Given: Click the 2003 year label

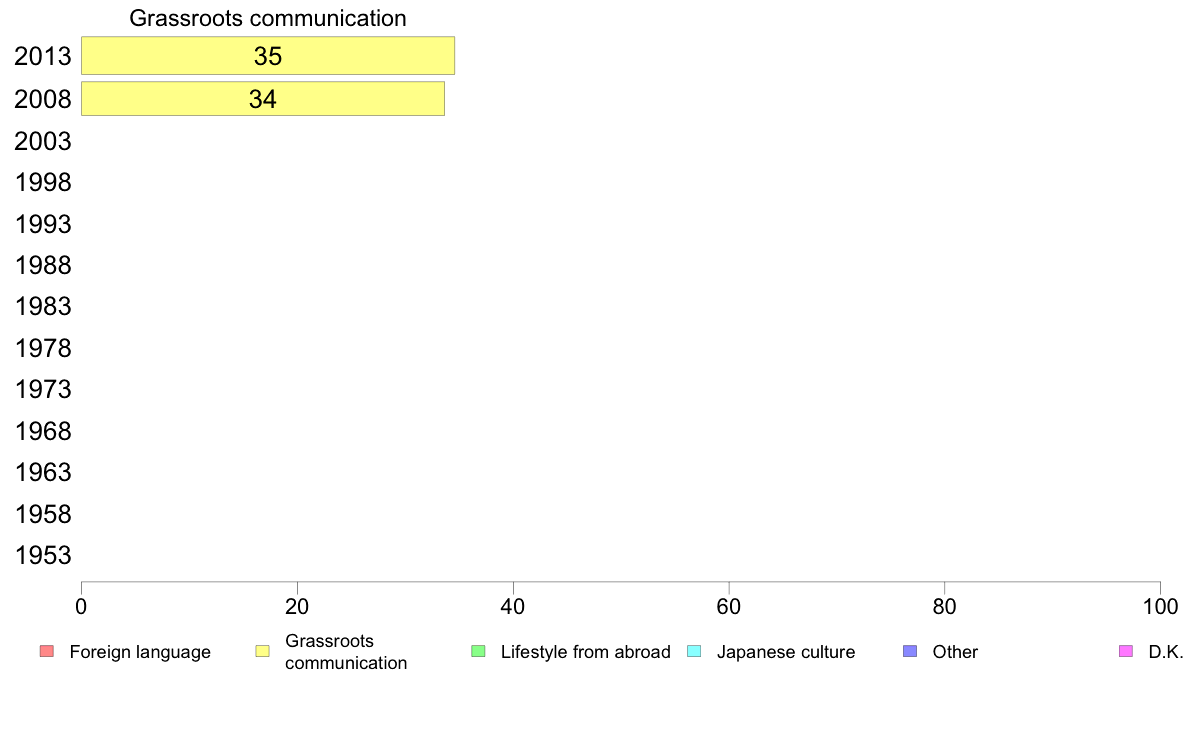Looking at the screenshot, I should click(x=42, y=141).
